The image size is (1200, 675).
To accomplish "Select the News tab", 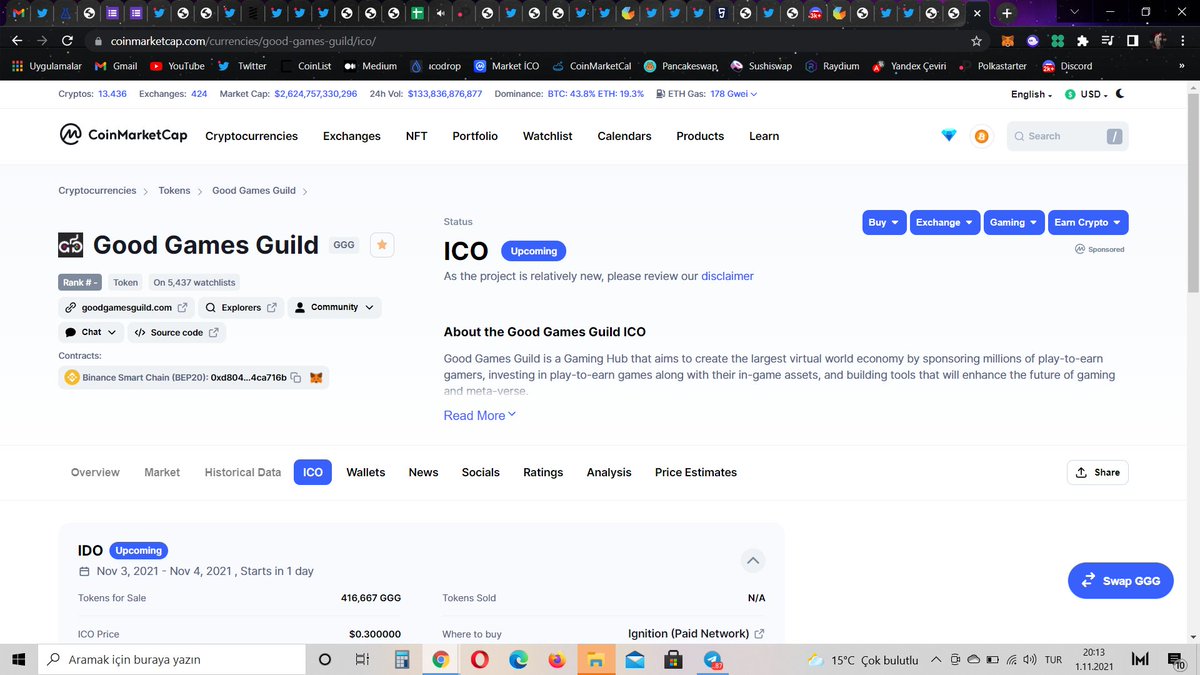I will (x=423, y=472).
